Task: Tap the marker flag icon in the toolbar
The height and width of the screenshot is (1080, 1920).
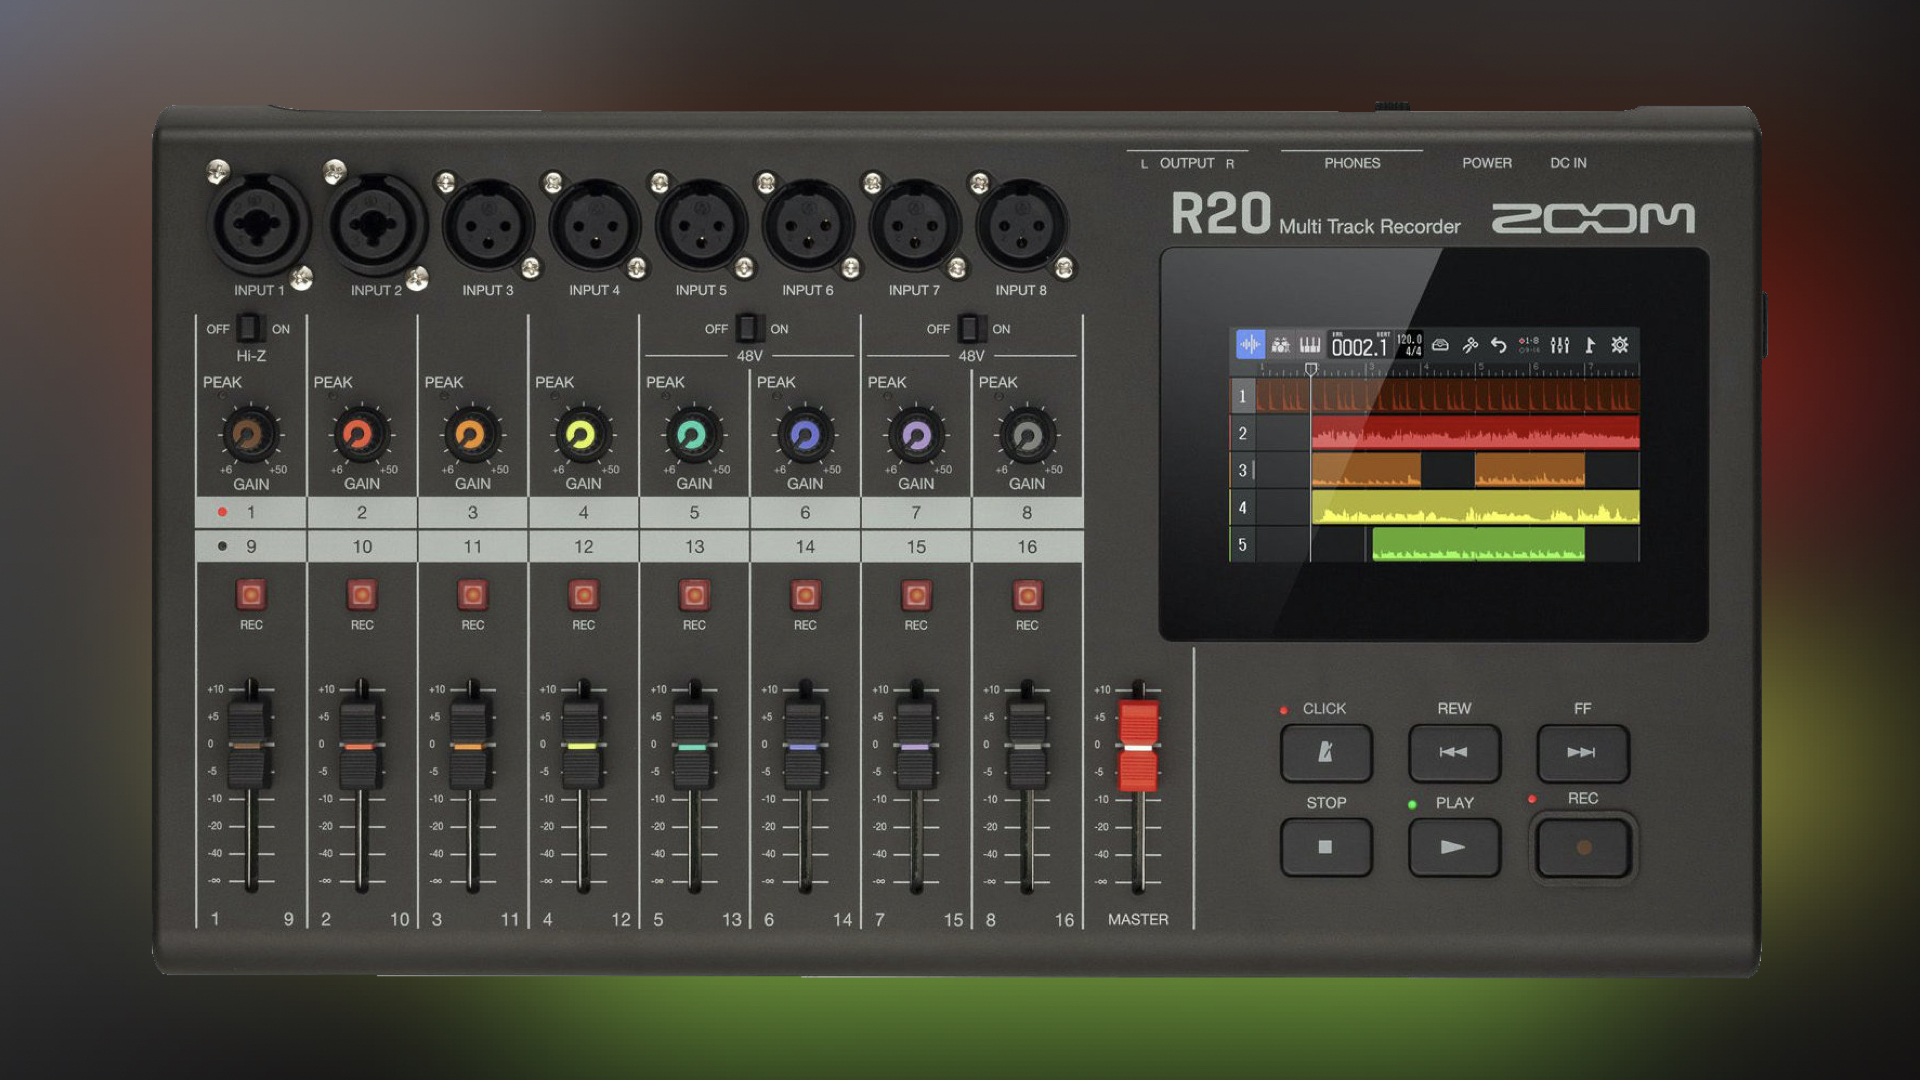Action: click(x=1590, y=345)
